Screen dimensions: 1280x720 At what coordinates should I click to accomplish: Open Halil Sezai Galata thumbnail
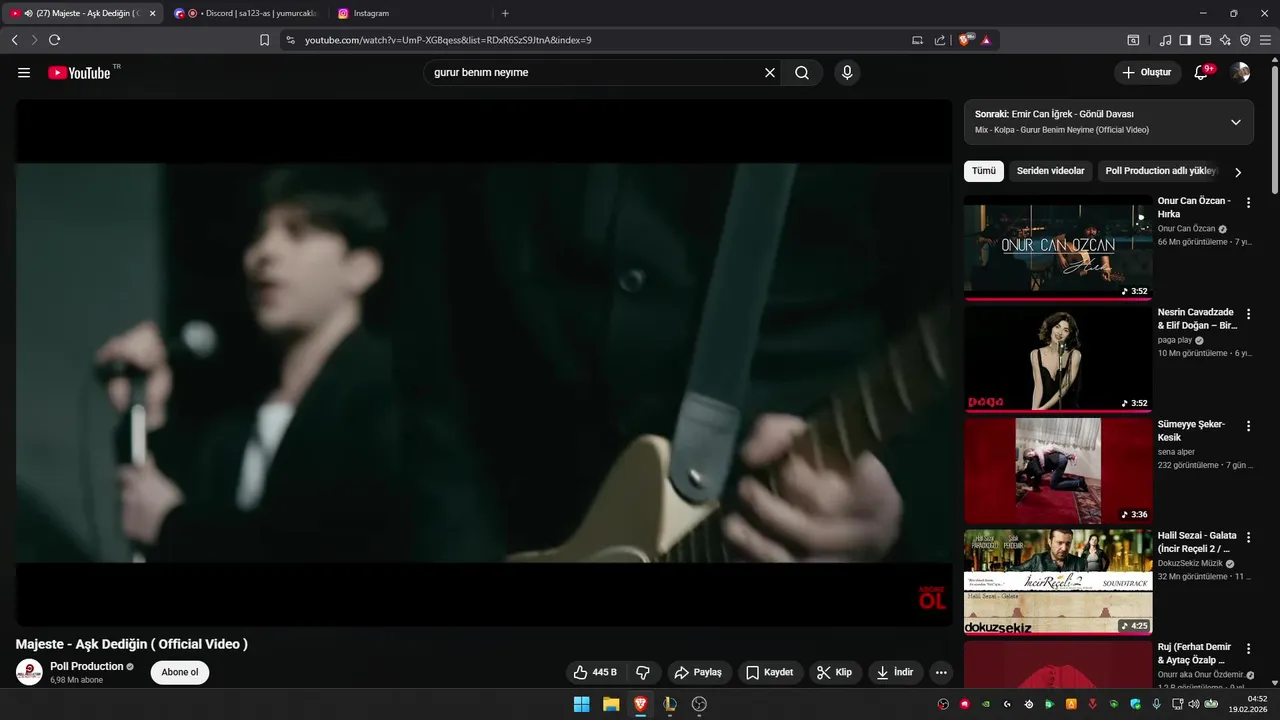coord(1058,582)
